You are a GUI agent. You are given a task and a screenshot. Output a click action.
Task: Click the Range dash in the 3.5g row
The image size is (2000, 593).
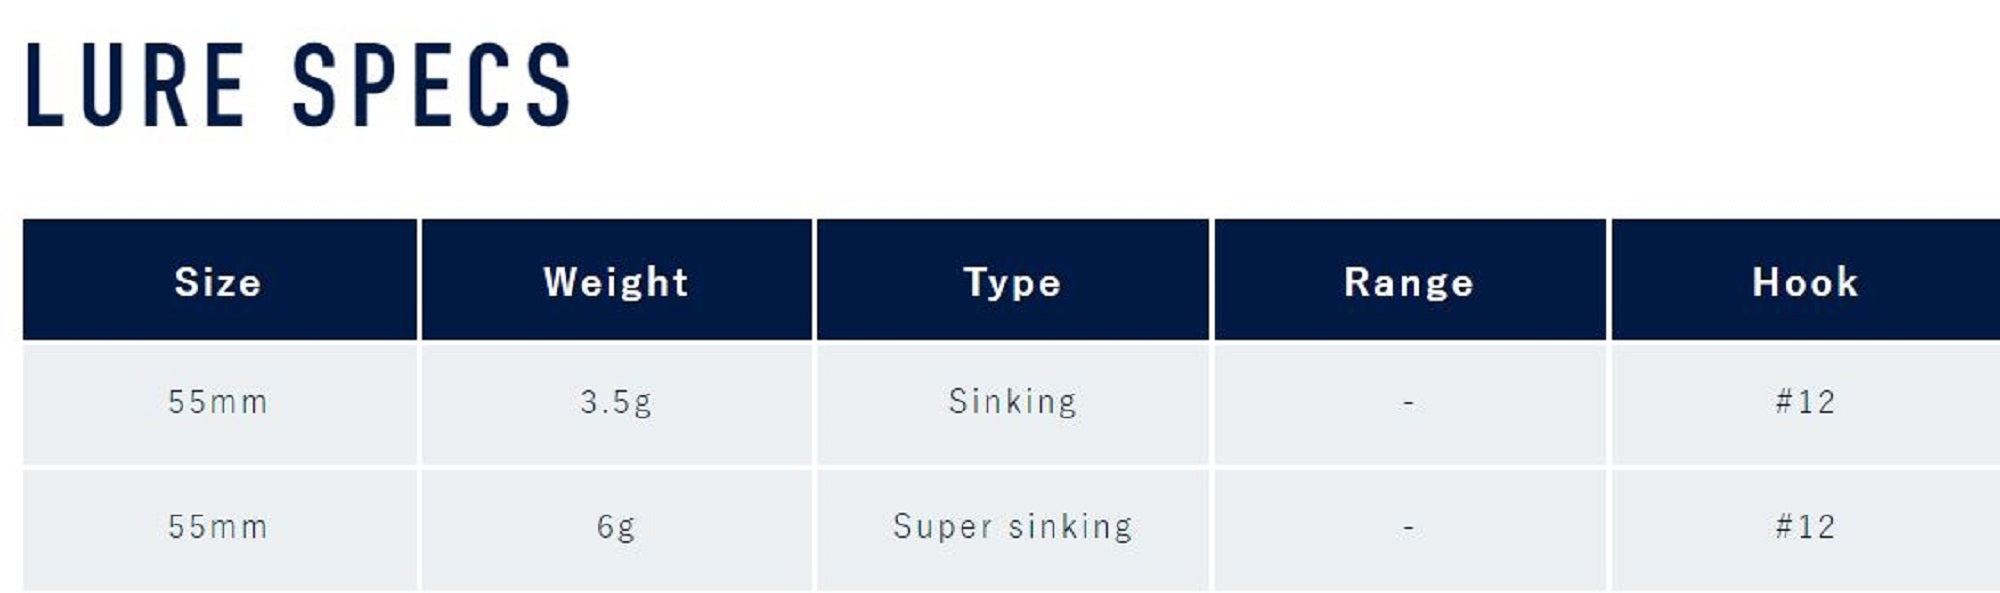click(x=1408, y=403)
